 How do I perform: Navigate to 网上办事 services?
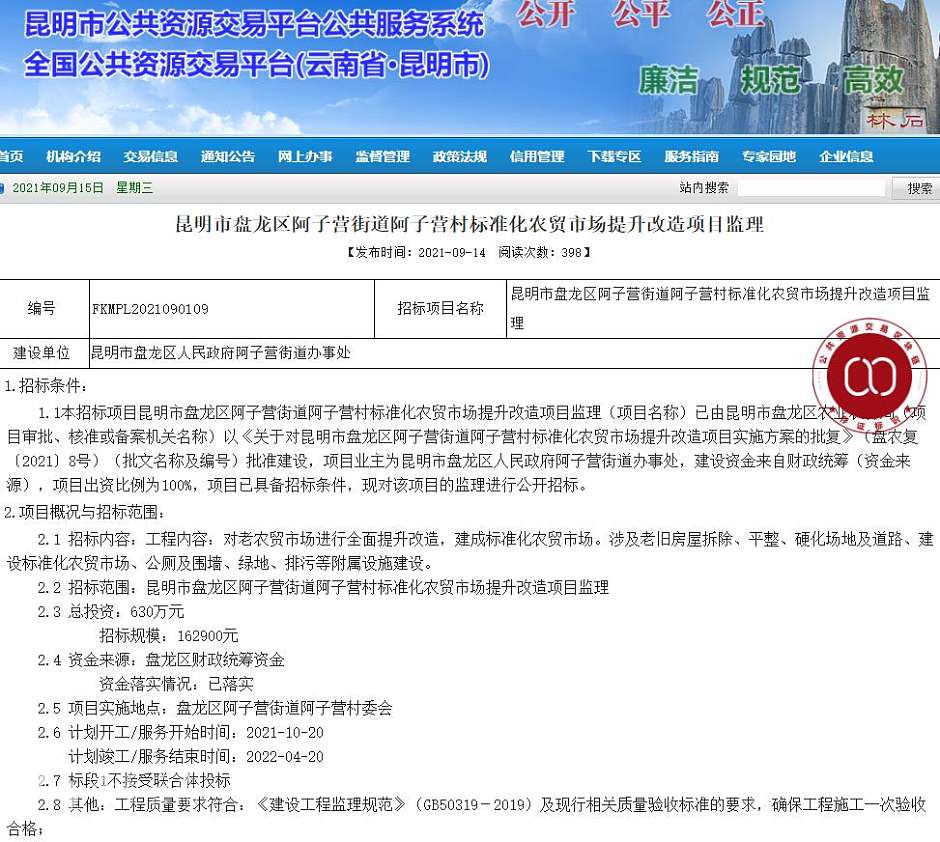[305, 156]
